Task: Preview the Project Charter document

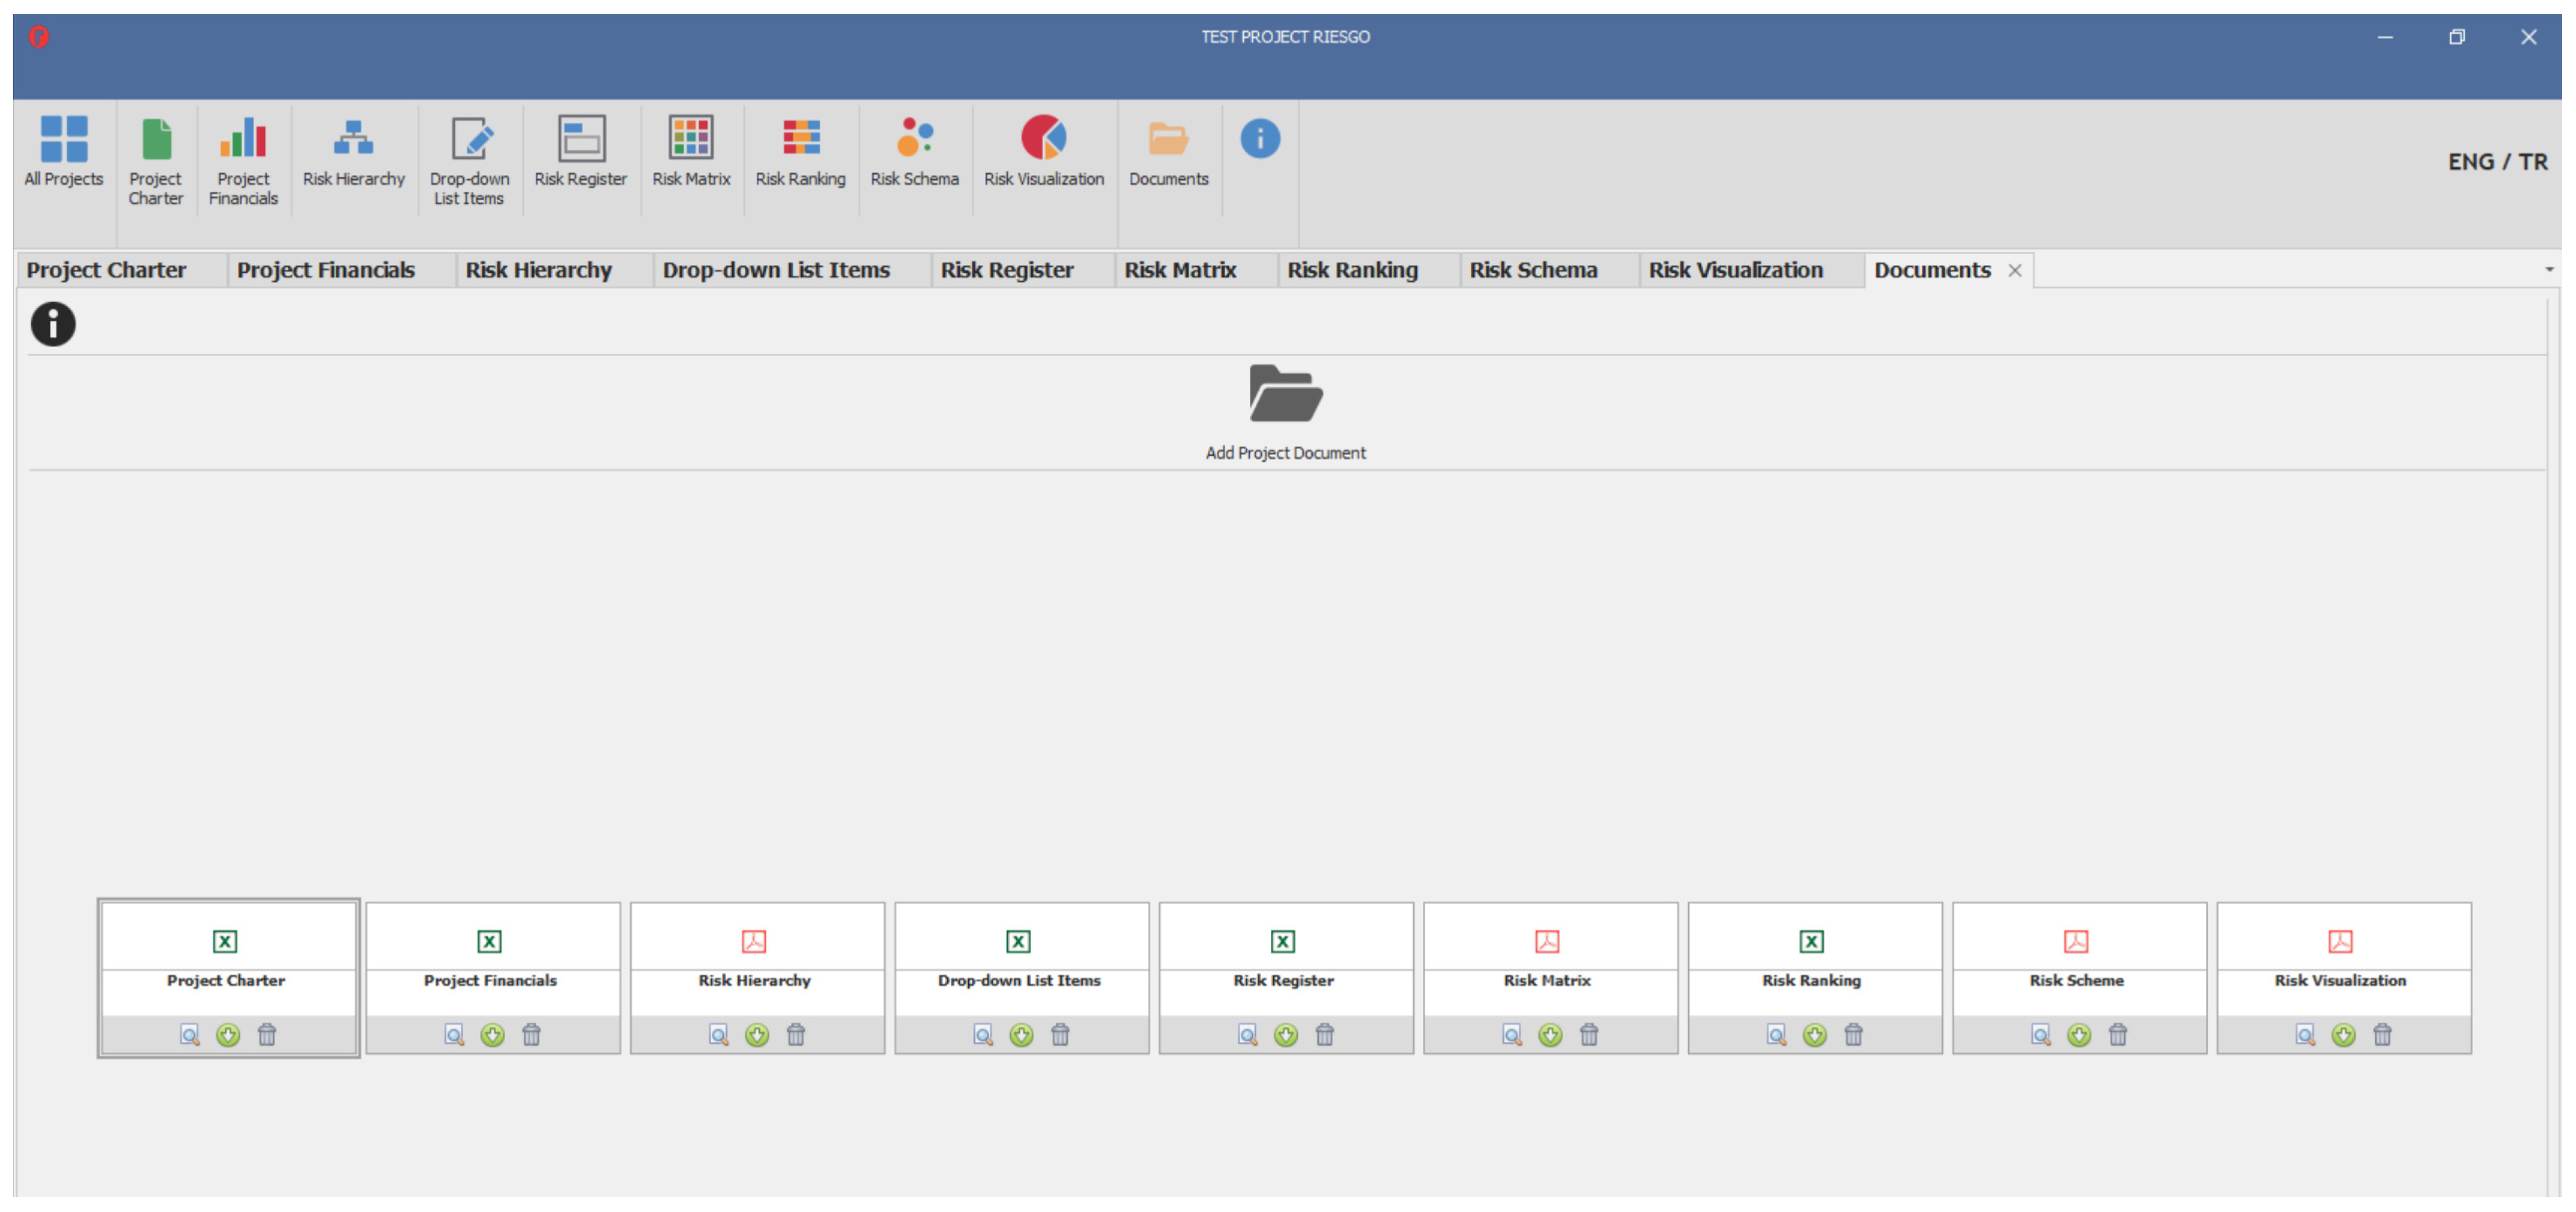Action: tap(189, 1035)
